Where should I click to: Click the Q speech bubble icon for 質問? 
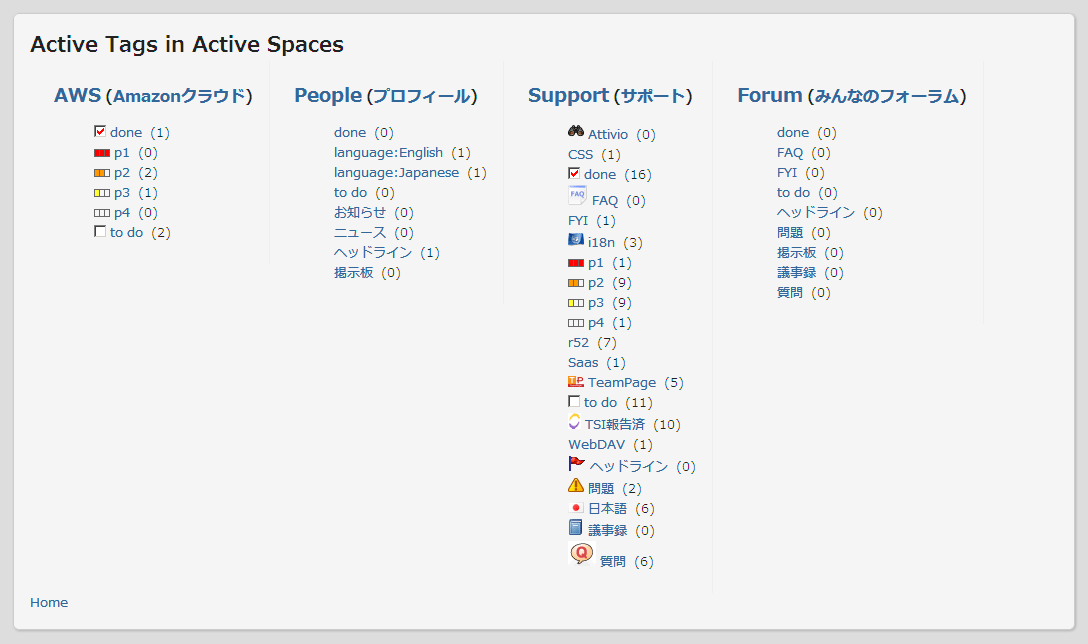coord(581,554)
